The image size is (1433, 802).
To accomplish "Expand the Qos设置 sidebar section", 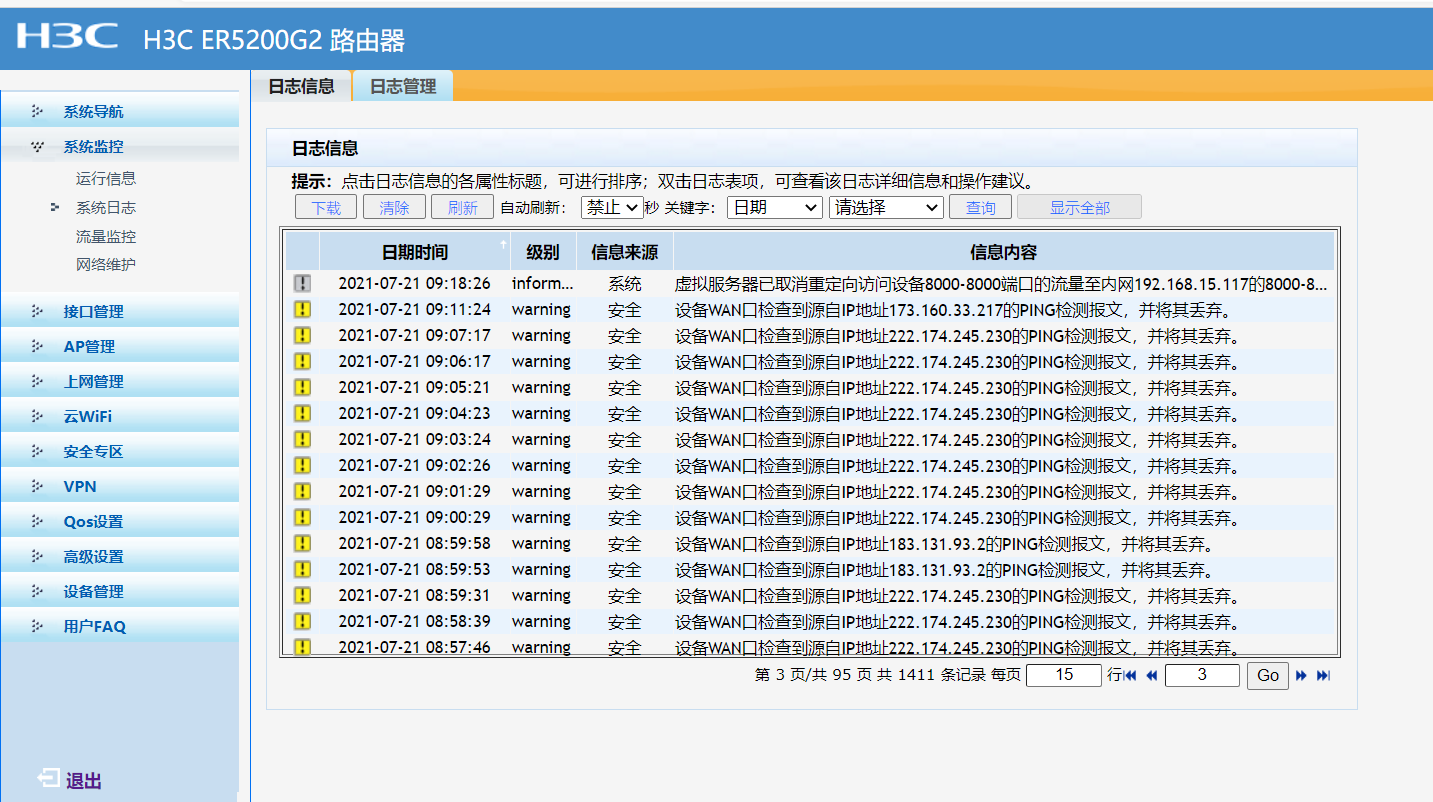I will (x=120, y=522).
